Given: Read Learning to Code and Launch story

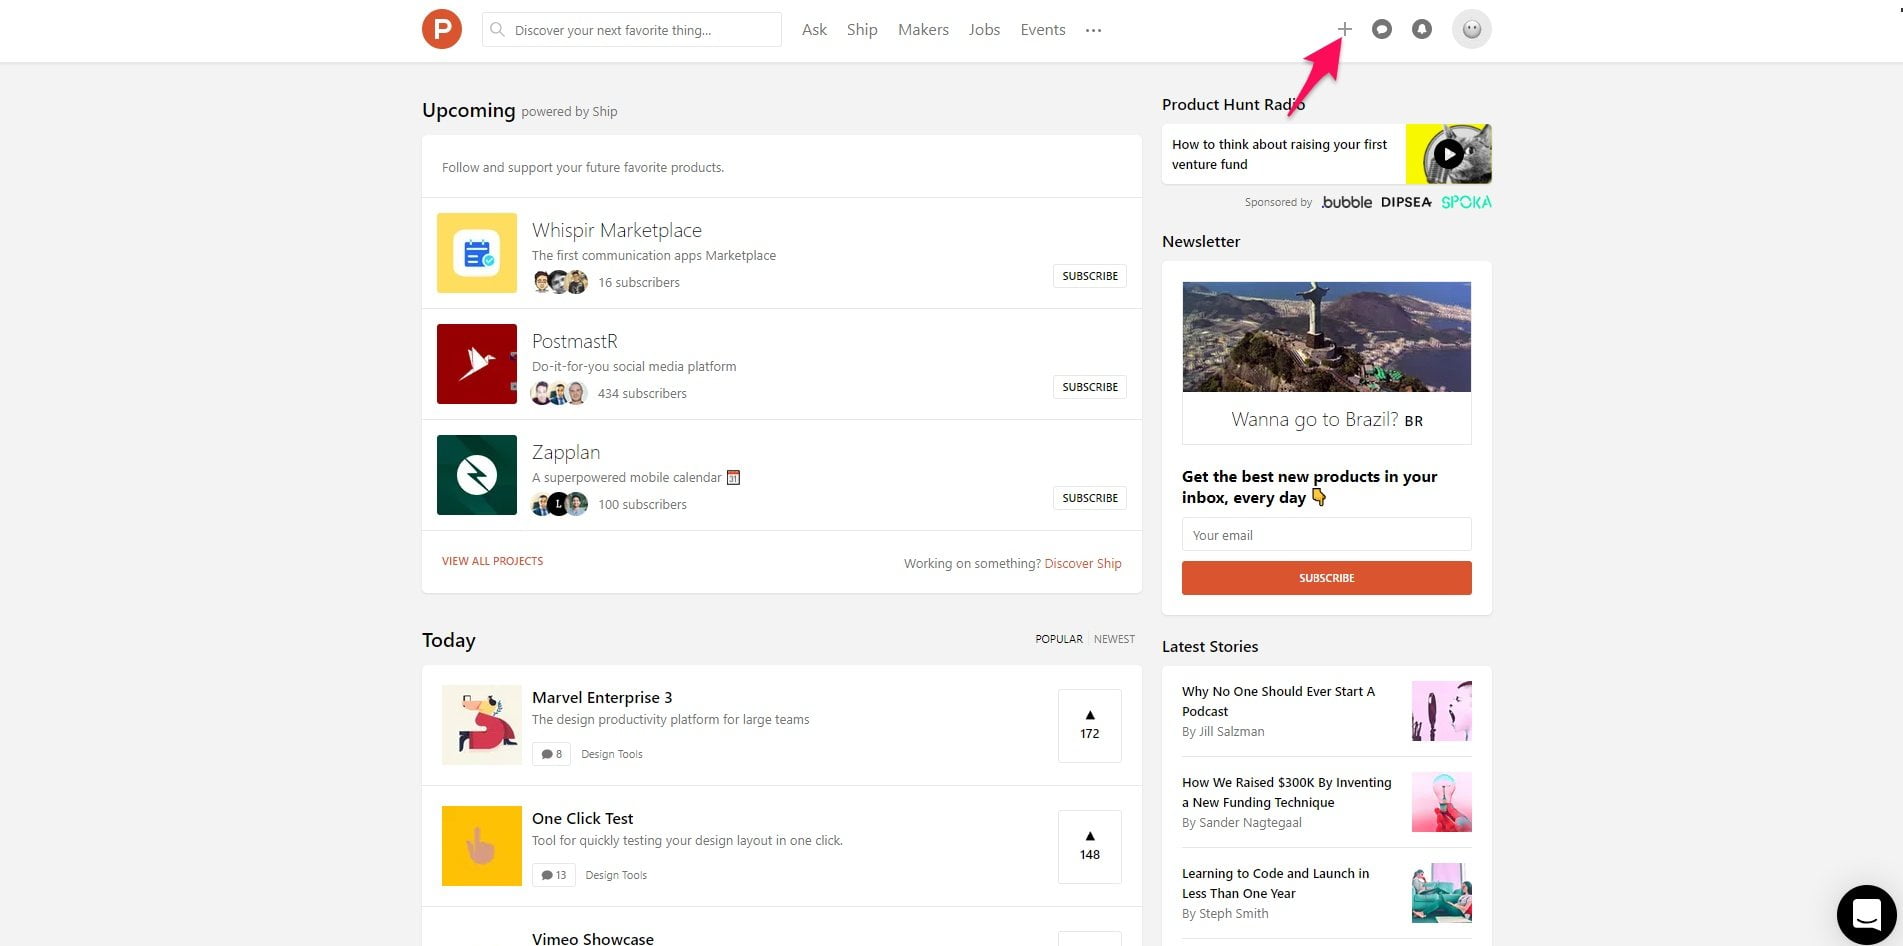Looking at the screenshot, I should pos(1275,883).
